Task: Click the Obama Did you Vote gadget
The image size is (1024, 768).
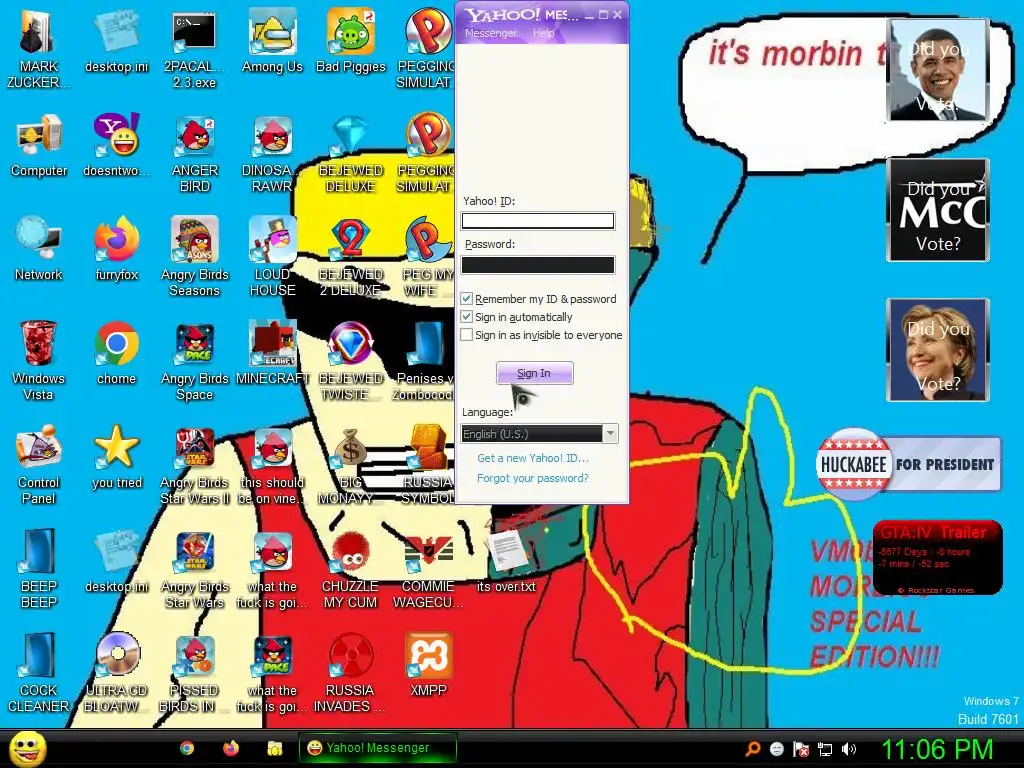Action: [x=938, y=70]
